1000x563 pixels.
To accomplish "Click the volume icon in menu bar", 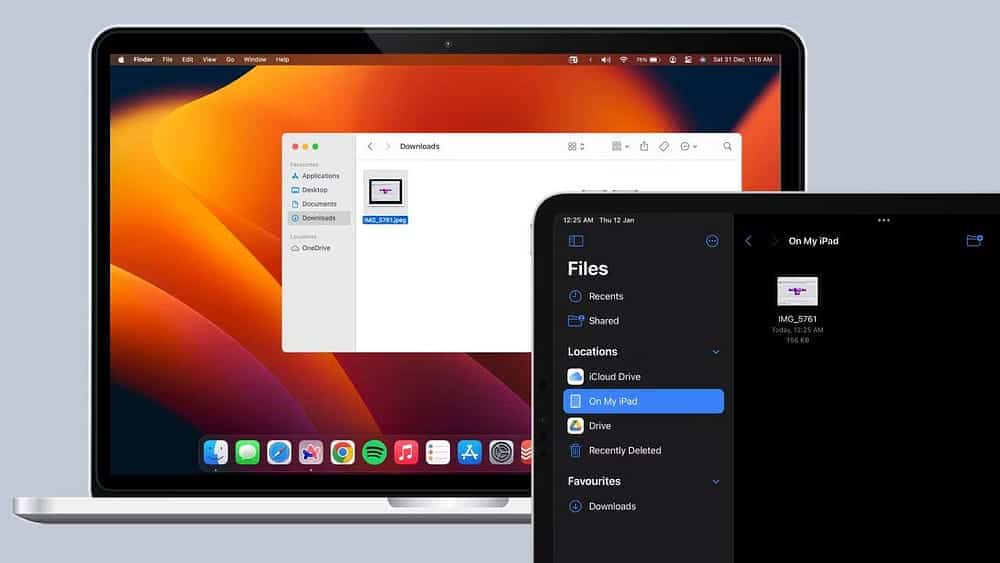I will (606, 59).
